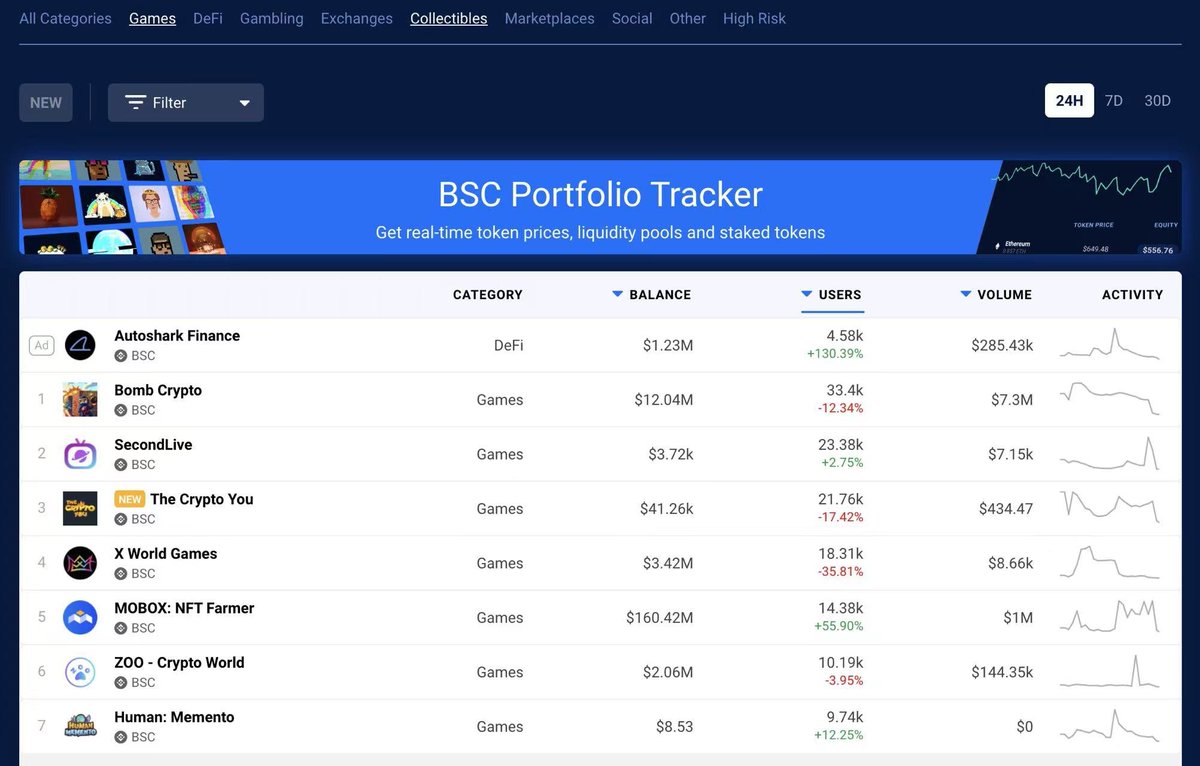Click the Bomb Crypto game icon
The image size is (1200, 766).
(80, 399)
